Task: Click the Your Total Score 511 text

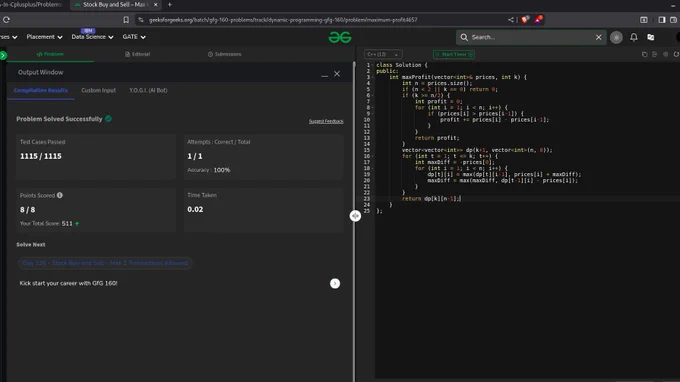Action: pyautogui.click(x=46, y=224)
